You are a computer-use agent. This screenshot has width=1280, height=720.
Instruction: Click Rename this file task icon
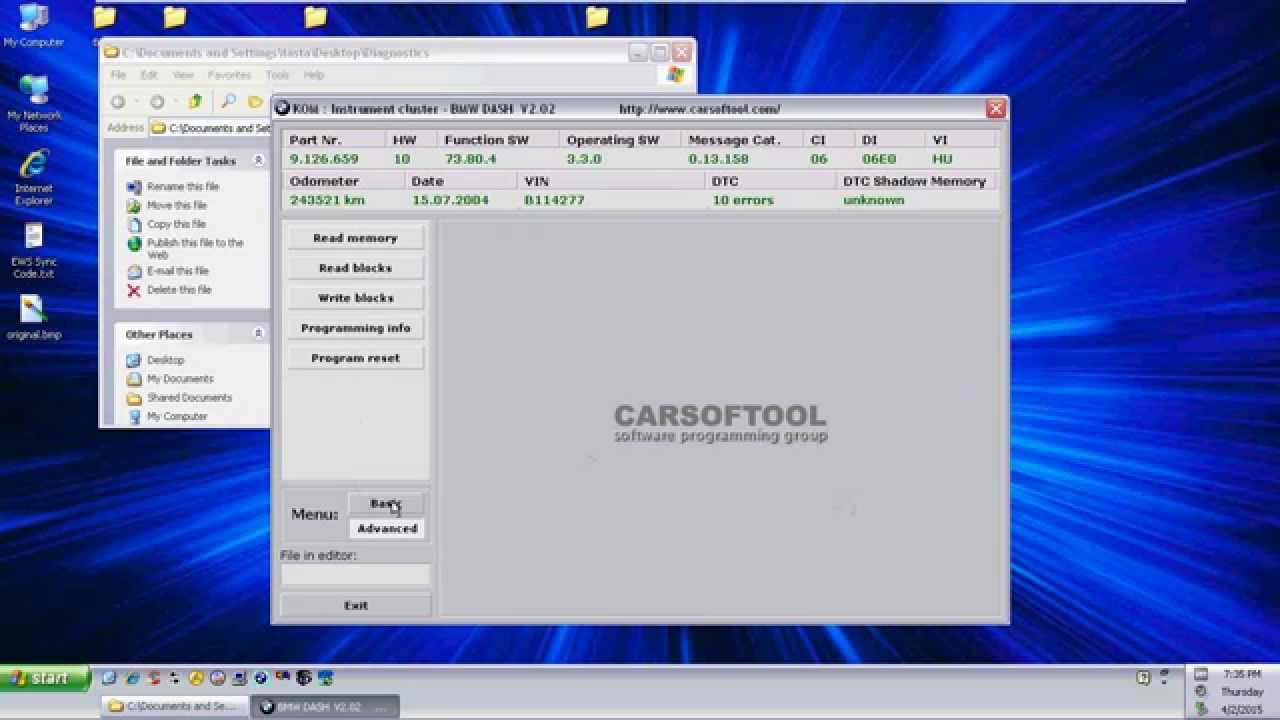click(134, 187)
